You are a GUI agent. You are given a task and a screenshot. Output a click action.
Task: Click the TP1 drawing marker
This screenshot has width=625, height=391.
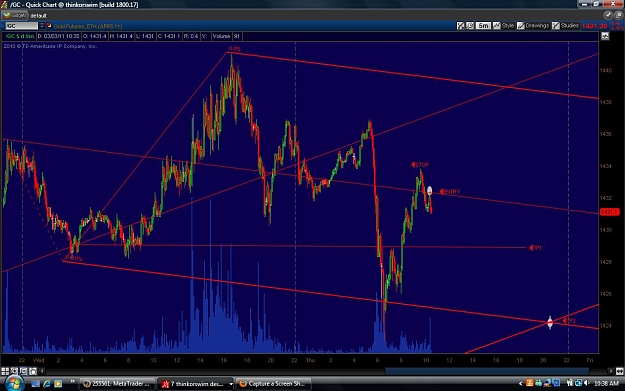(535, 248)
